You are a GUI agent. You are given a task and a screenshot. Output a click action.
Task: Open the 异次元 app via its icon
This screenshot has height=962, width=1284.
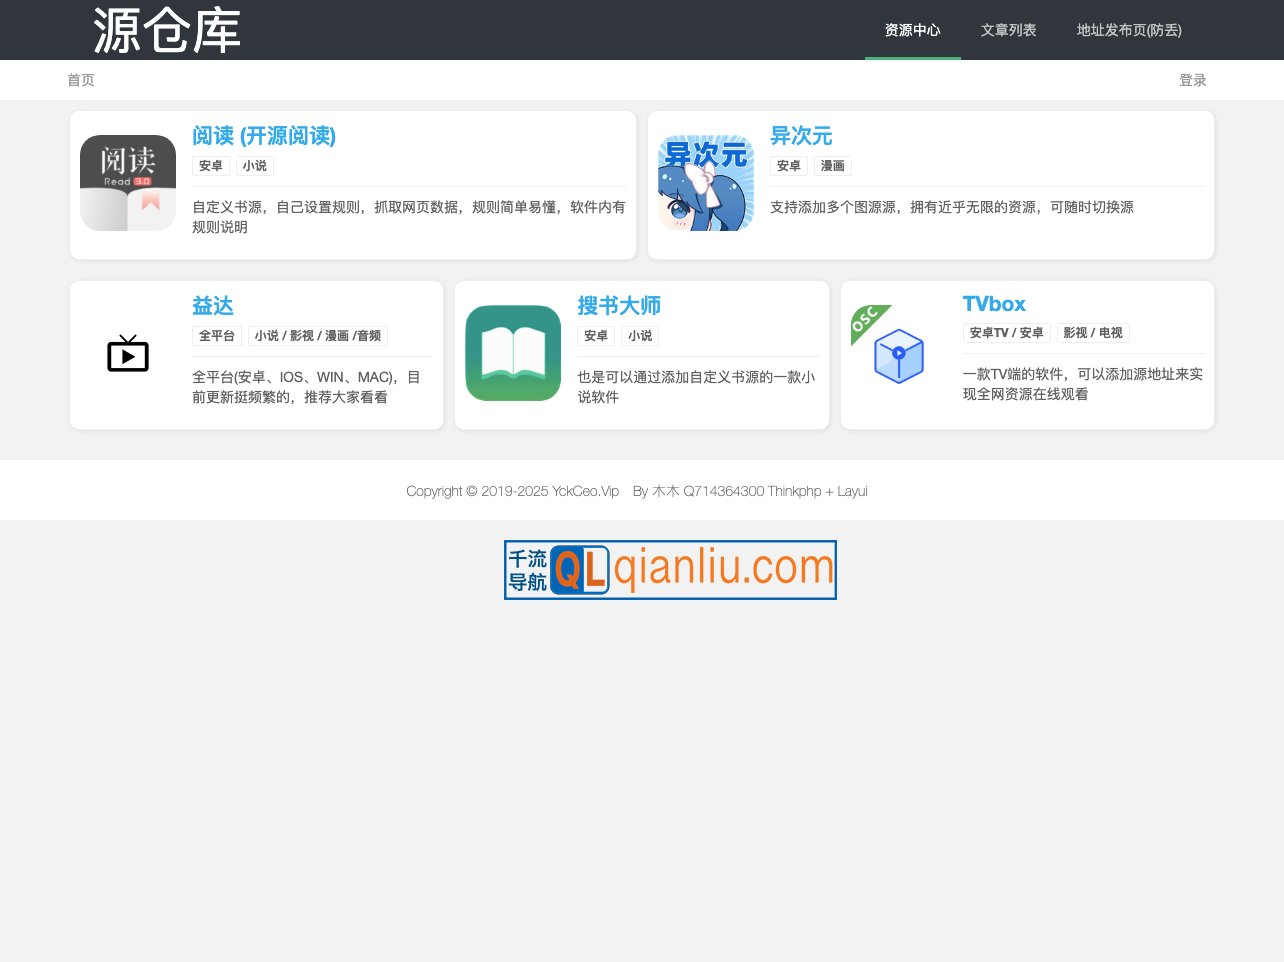(706, 182)
